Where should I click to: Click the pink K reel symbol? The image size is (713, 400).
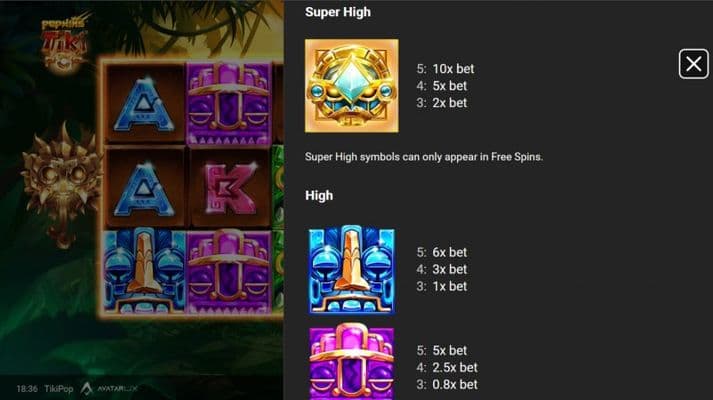pyautogui.click(x=230, y=188)
